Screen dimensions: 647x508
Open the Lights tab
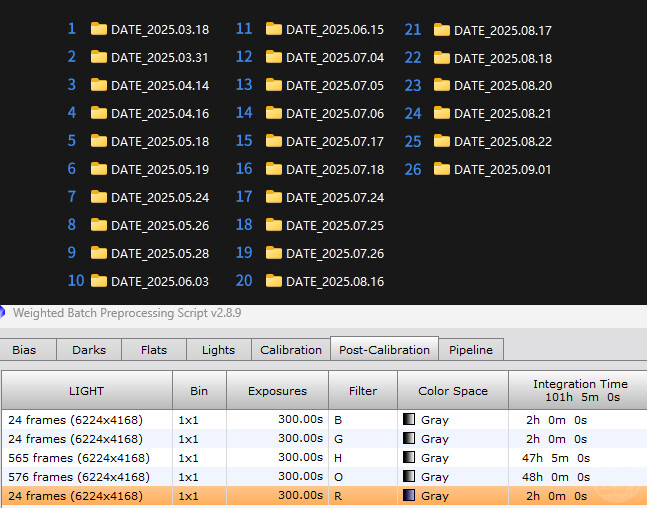(x=218, y=350)
